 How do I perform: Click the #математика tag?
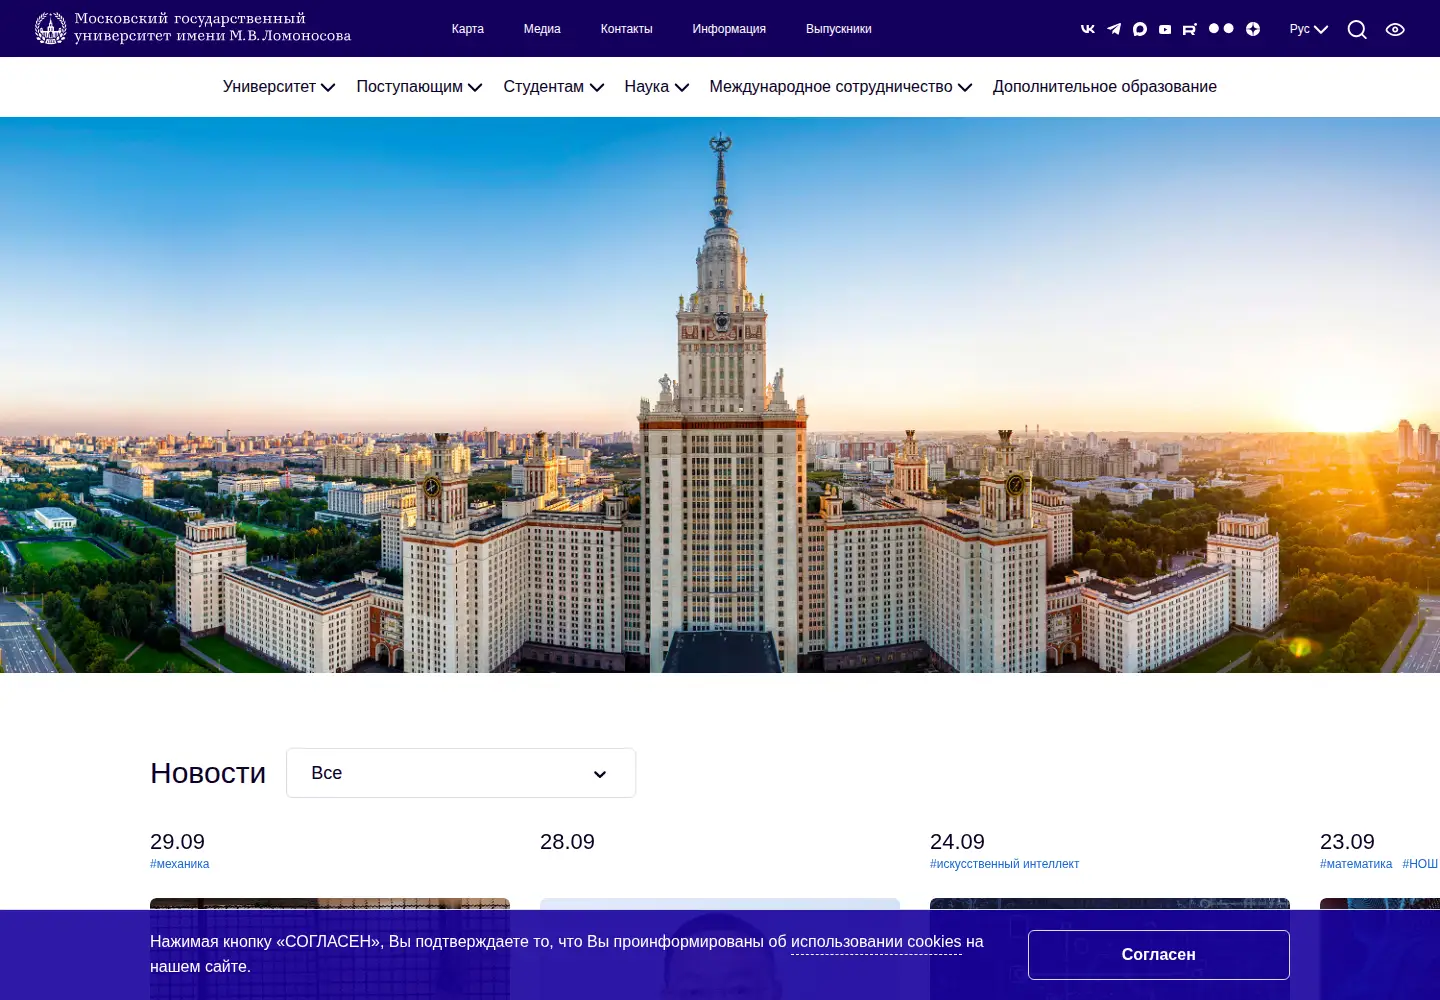tap(1356, 864)
